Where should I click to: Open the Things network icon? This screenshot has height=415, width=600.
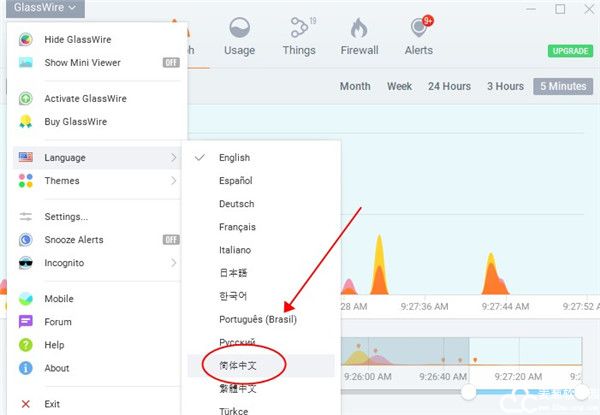point(299,28)
